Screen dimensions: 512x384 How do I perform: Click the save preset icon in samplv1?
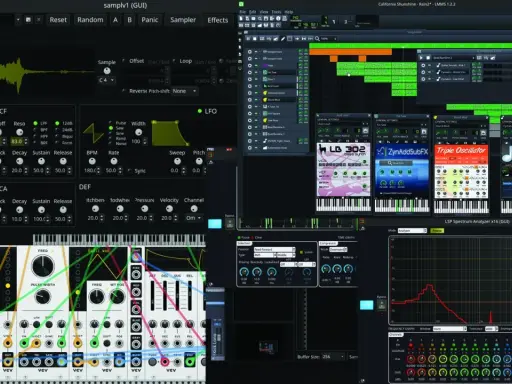tap(28, 20)
